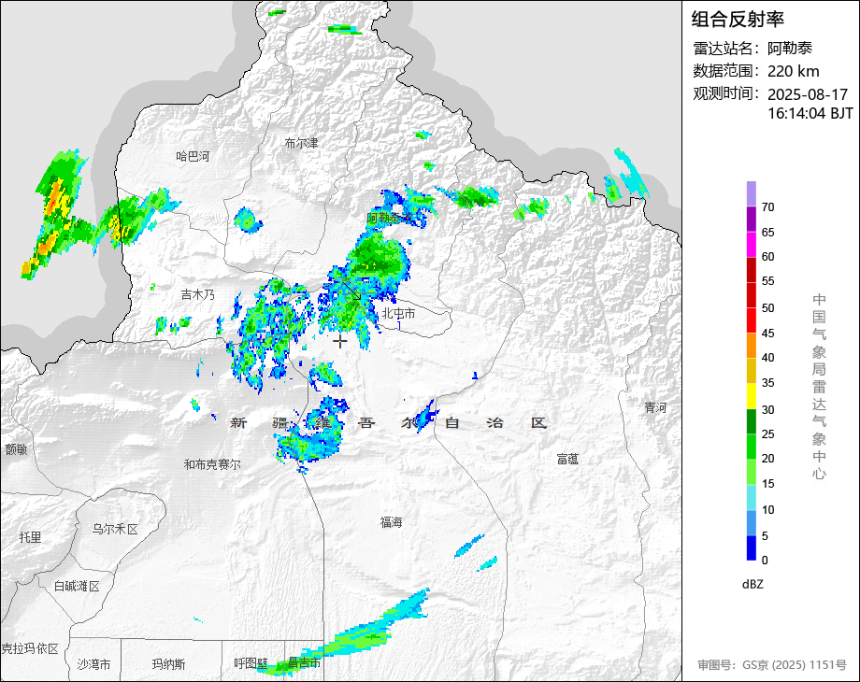Click the data range value 220 km
This screenshot has height=682, width=860.
(793, 71)
